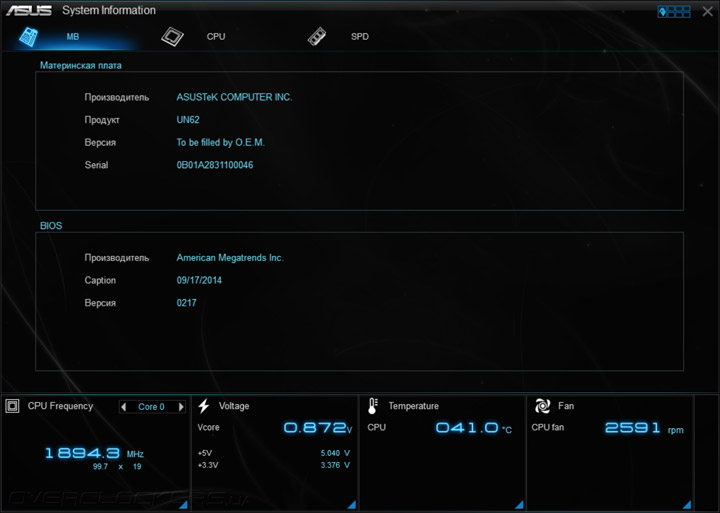This screenshot has height=513, width=720.
Task: Expand Temperature panel corner triangle
Action: 519,504
